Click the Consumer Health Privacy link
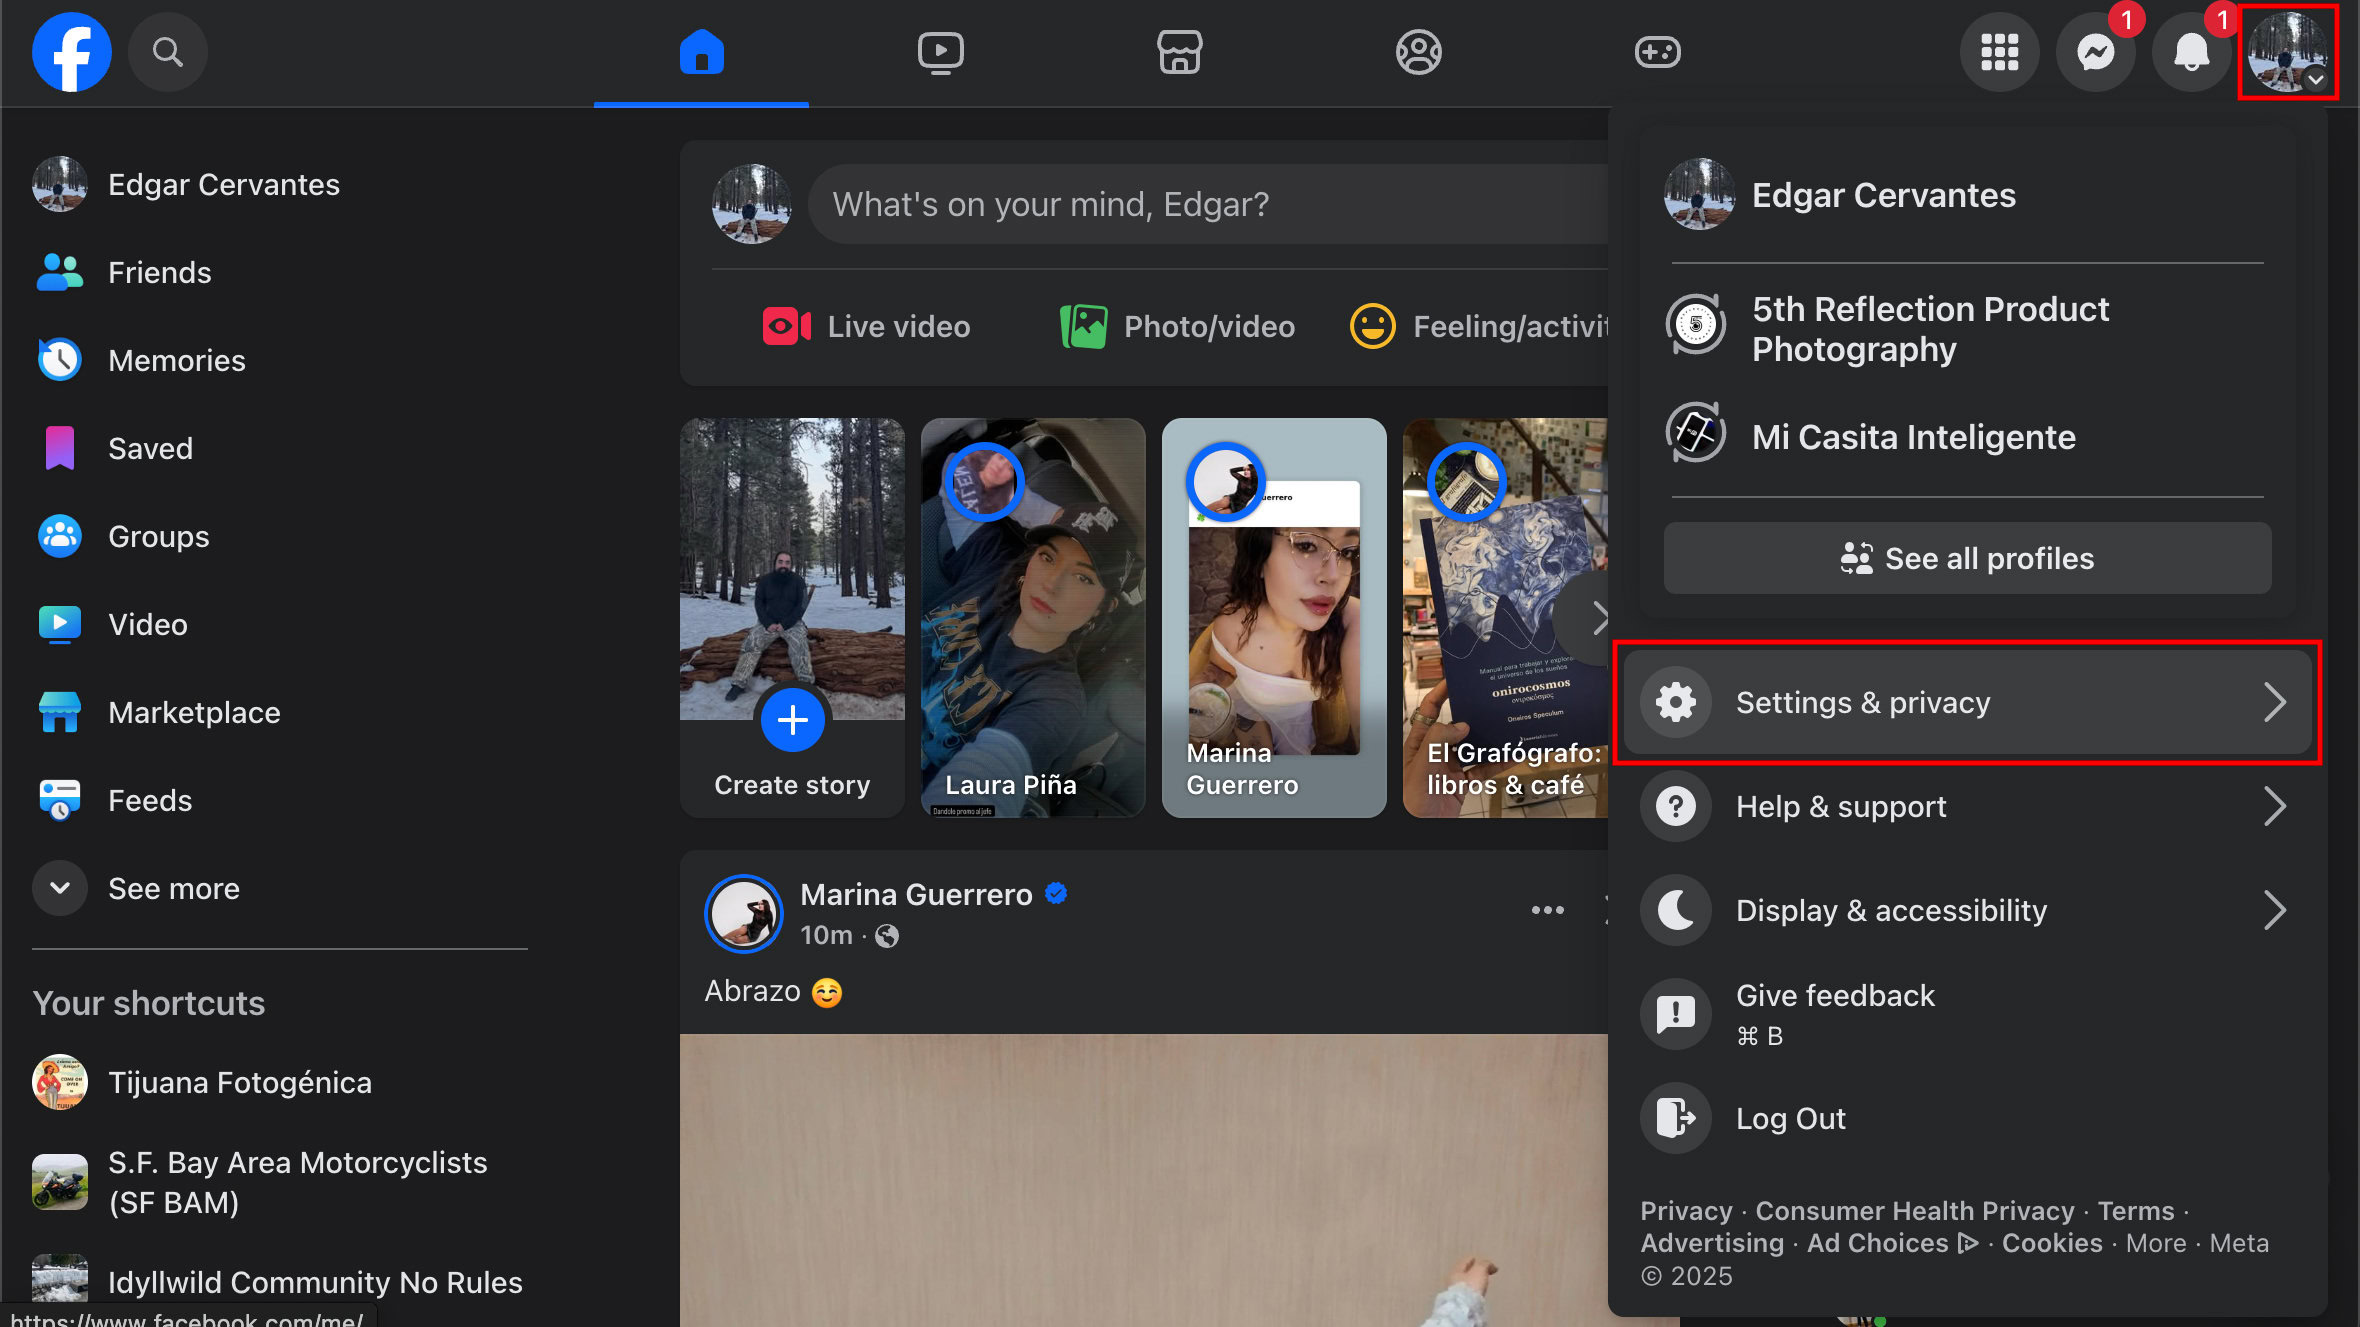 [1914, 1211]
